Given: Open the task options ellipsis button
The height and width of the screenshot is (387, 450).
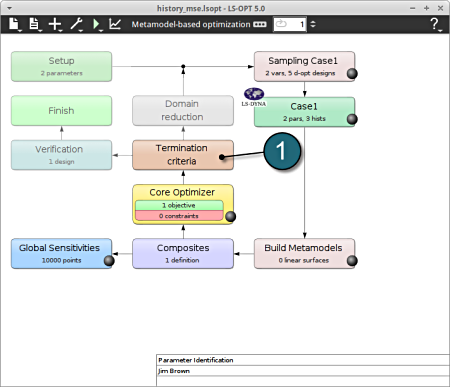Looking at the screenshot, I should [260, 24].
